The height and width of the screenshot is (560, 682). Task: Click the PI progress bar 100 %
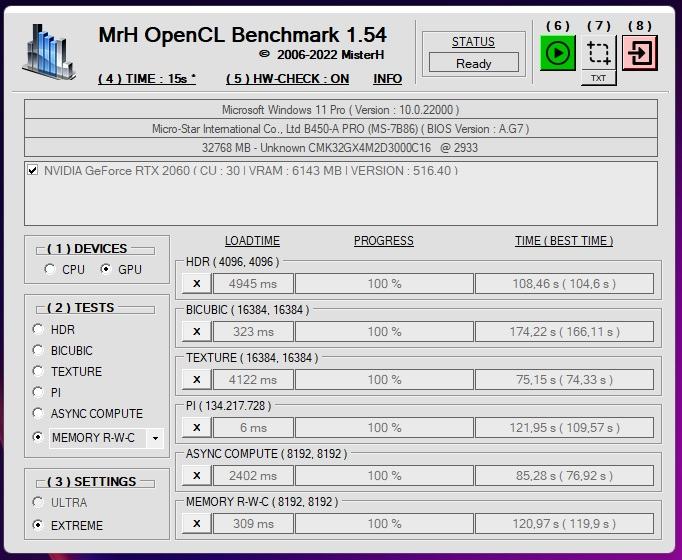point(384,427)
